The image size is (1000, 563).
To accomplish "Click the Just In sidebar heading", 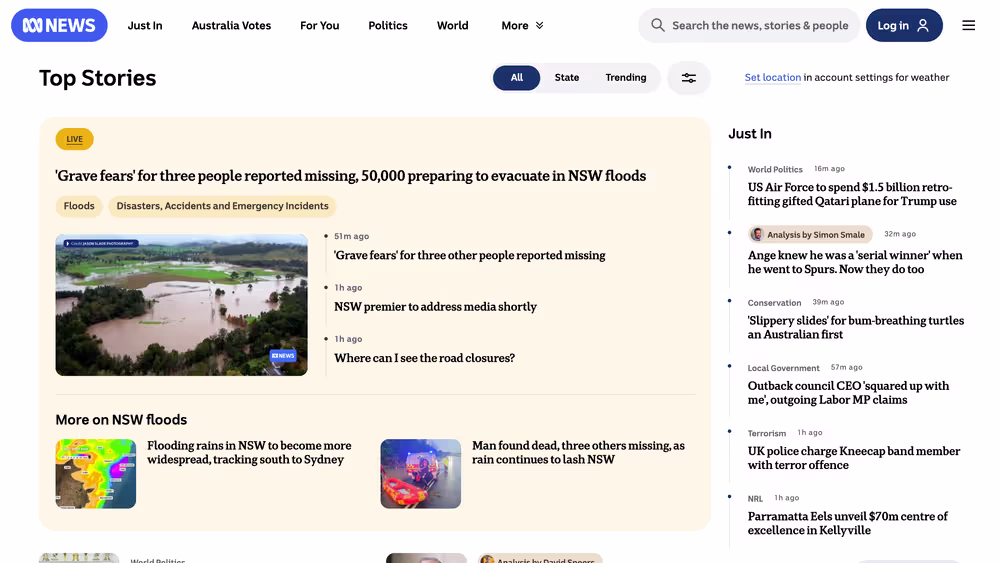I will [x=750, y=134].
